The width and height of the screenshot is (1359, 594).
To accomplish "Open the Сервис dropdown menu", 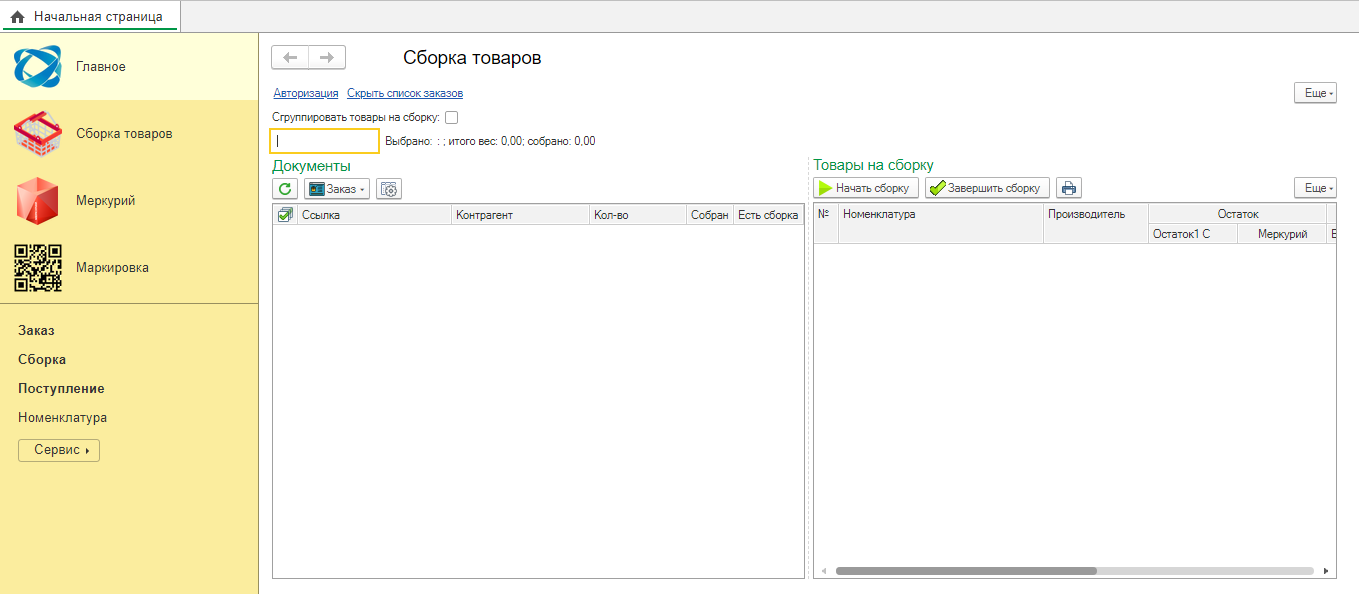I will click(x=59, y=451).
